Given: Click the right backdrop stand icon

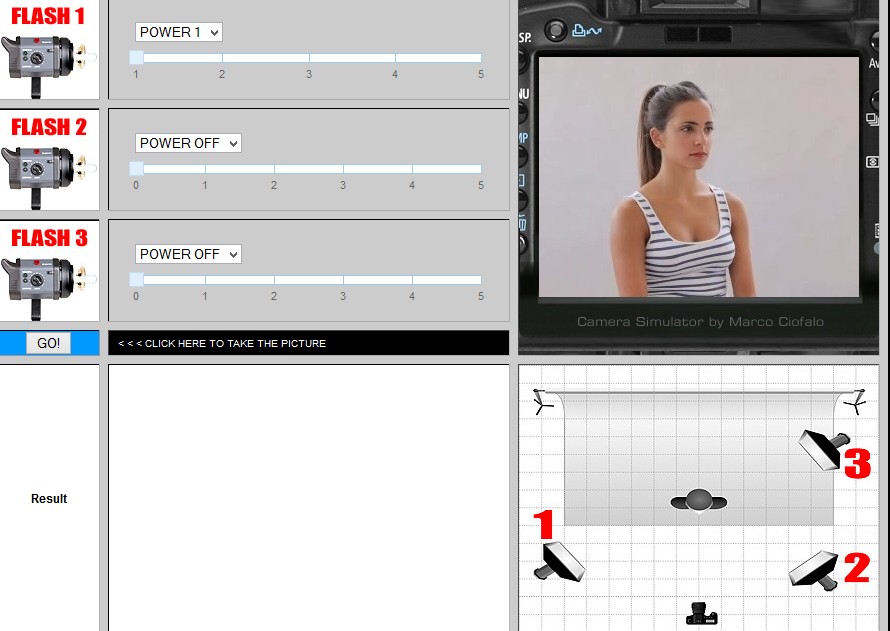Looking at the screenshot, I should pos(855,402).
